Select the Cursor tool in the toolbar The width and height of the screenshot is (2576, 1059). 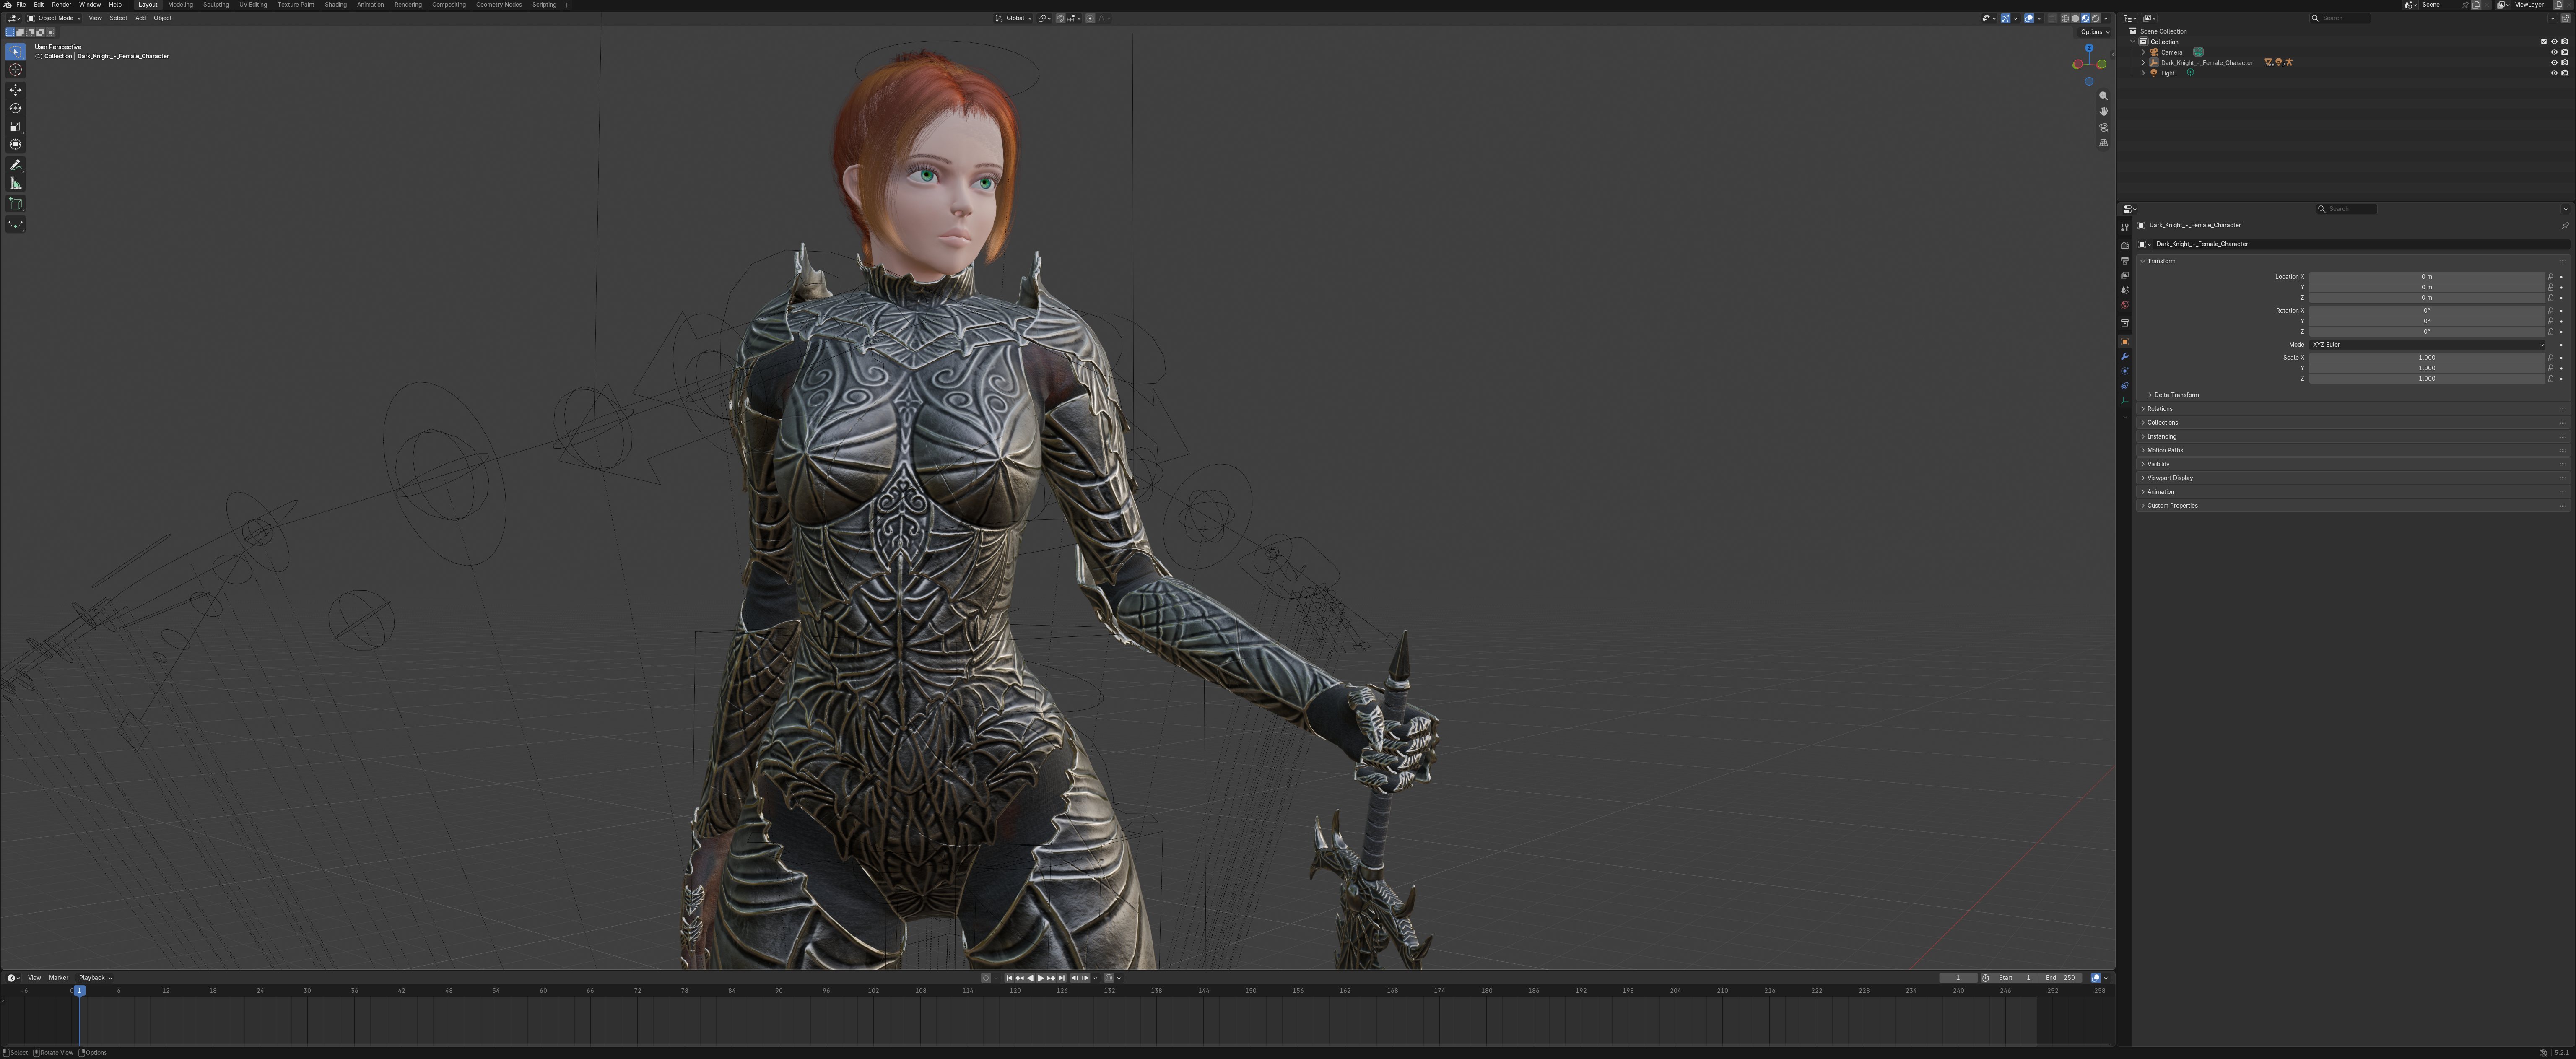point(15,70)
